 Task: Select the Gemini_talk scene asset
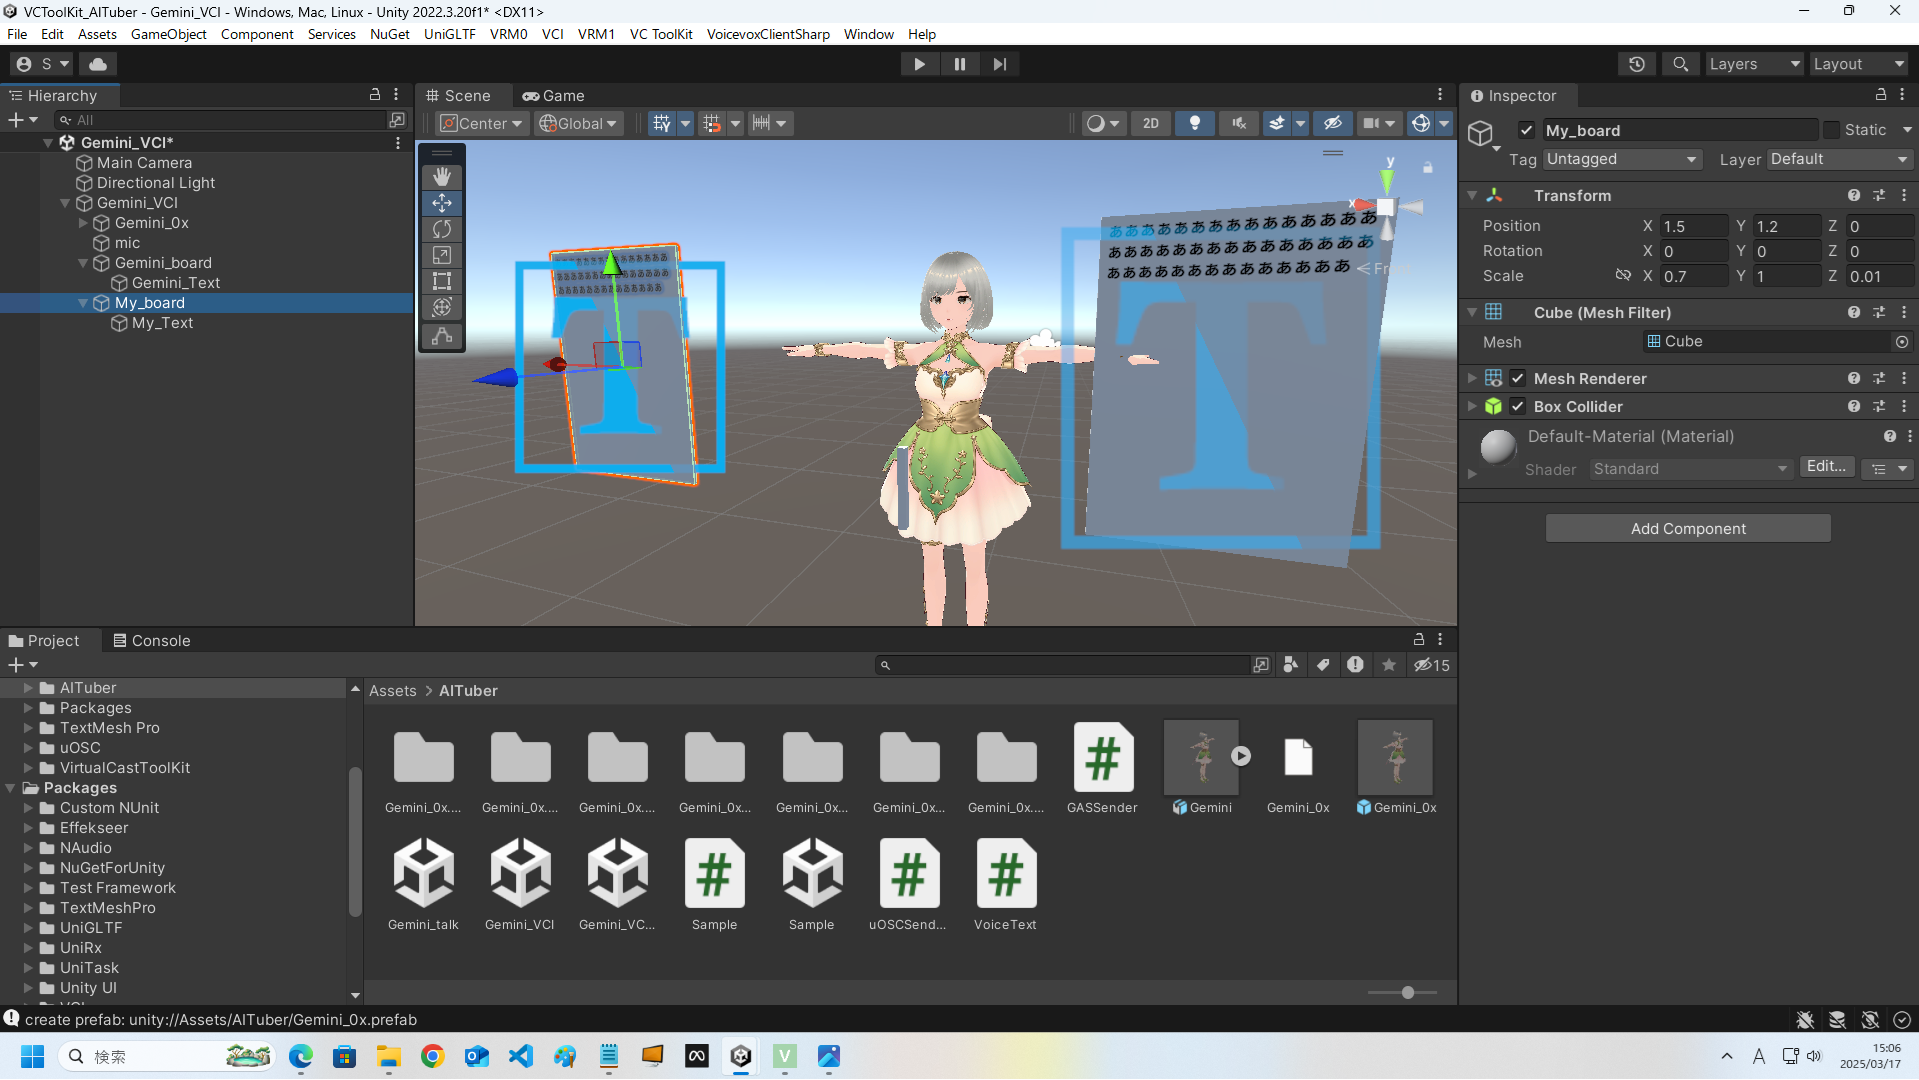(x=423, y=885)
